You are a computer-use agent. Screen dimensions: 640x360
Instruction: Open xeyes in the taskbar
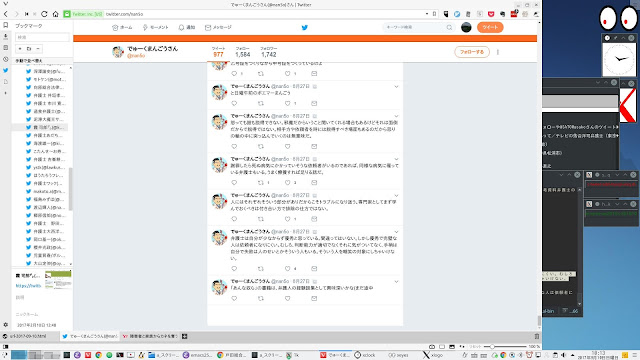click(x=398, y=355)
